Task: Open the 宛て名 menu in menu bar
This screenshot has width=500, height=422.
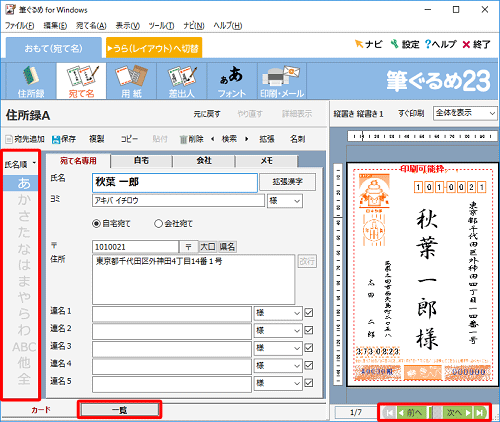Action: [x=91, y=25]
